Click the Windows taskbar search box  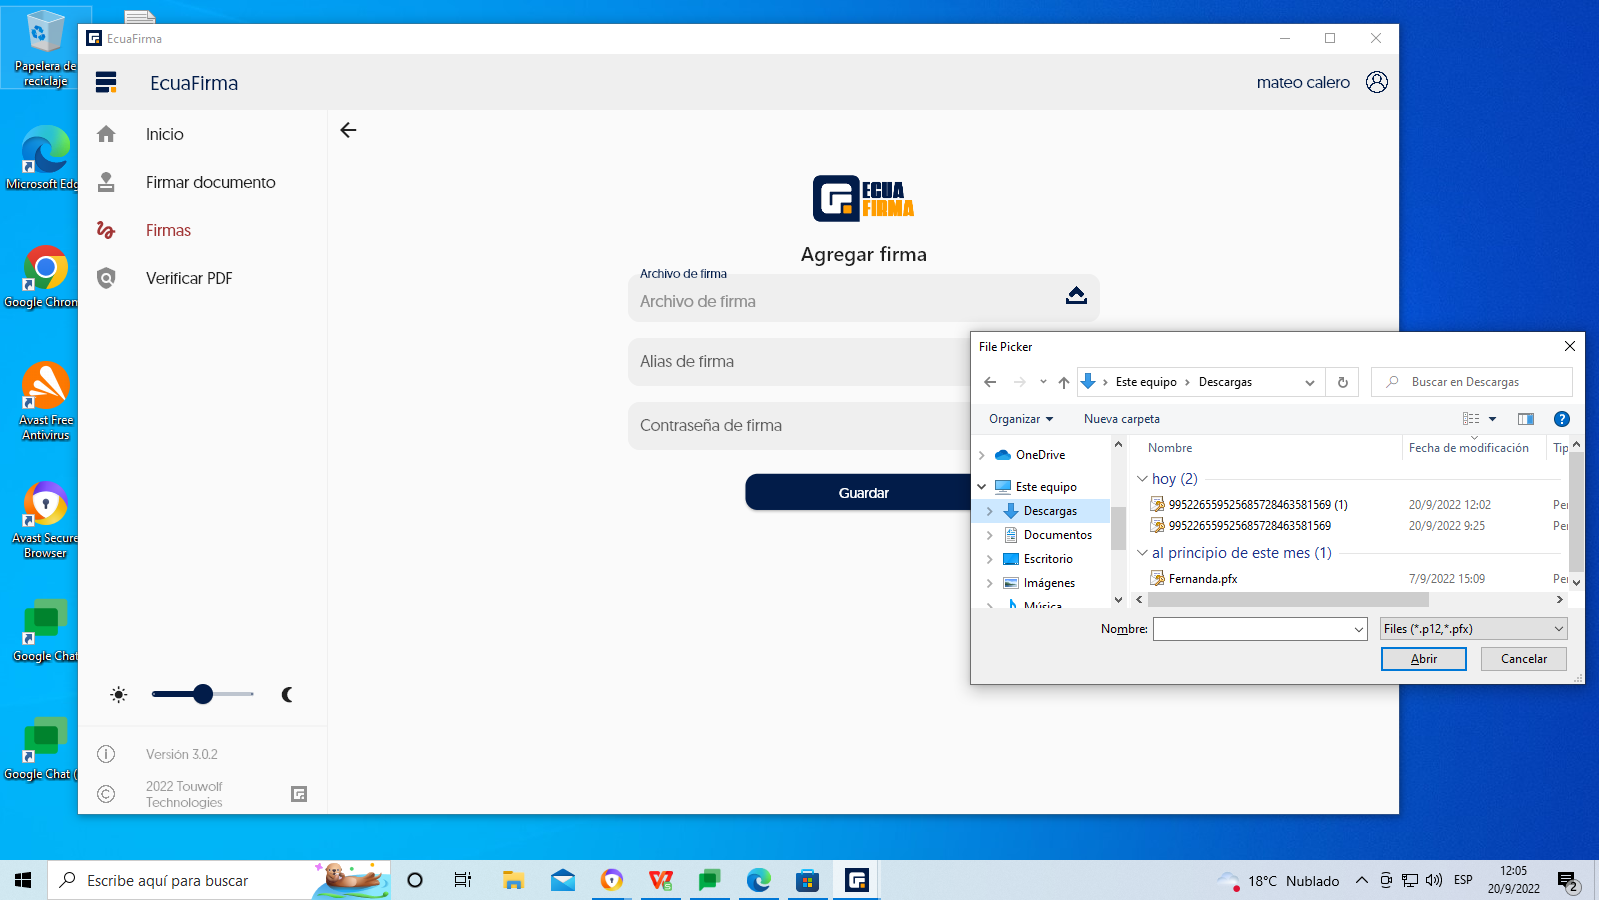[x=219, y=880]
